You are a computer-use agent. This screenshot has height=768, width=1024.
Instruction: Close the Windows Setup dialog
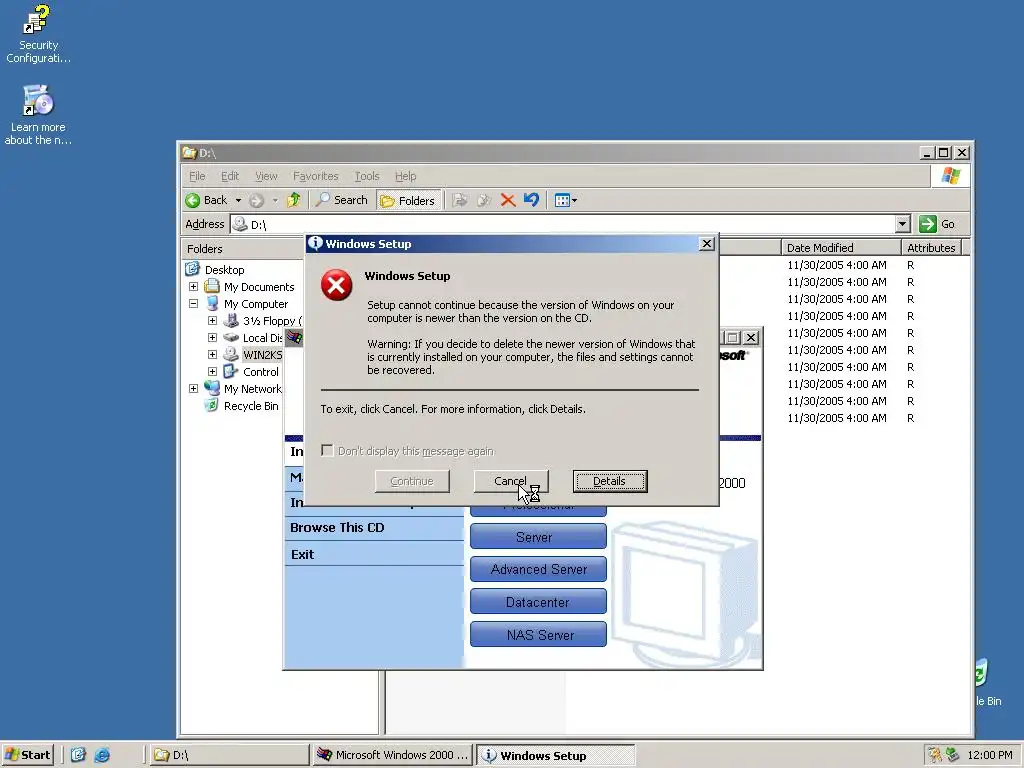point(707,244)
